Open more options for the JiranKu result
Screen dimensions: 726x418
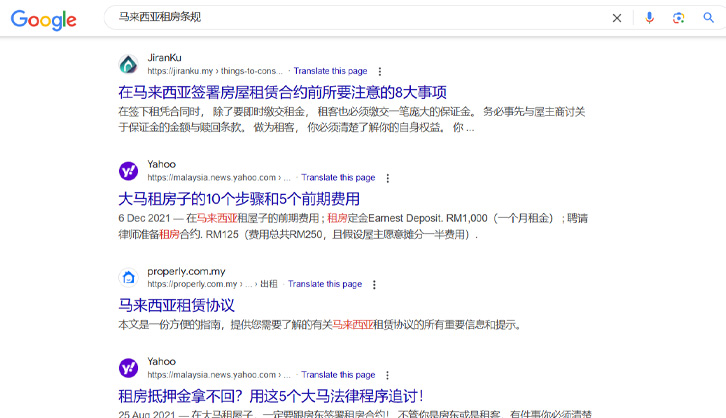[380, 71]
